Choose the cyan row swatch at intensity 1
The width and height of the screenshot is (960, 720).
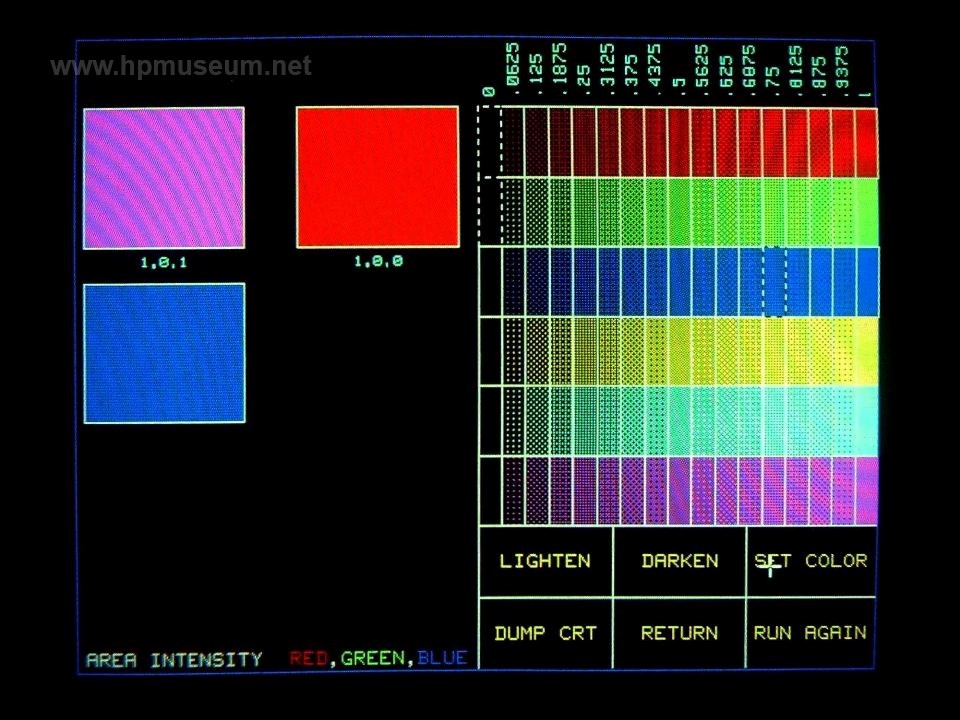coord(867,421)
